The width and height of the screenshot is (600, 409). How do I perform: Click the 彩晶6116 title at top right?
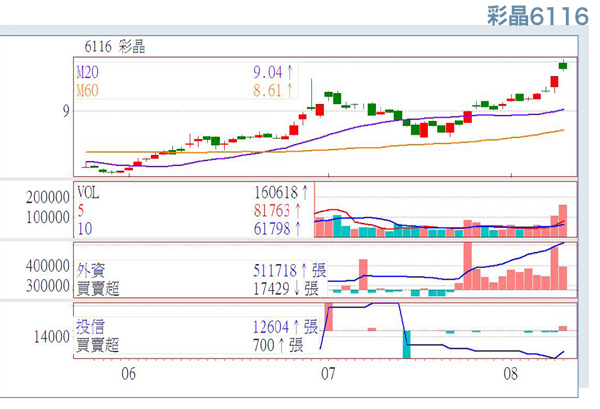537,16
